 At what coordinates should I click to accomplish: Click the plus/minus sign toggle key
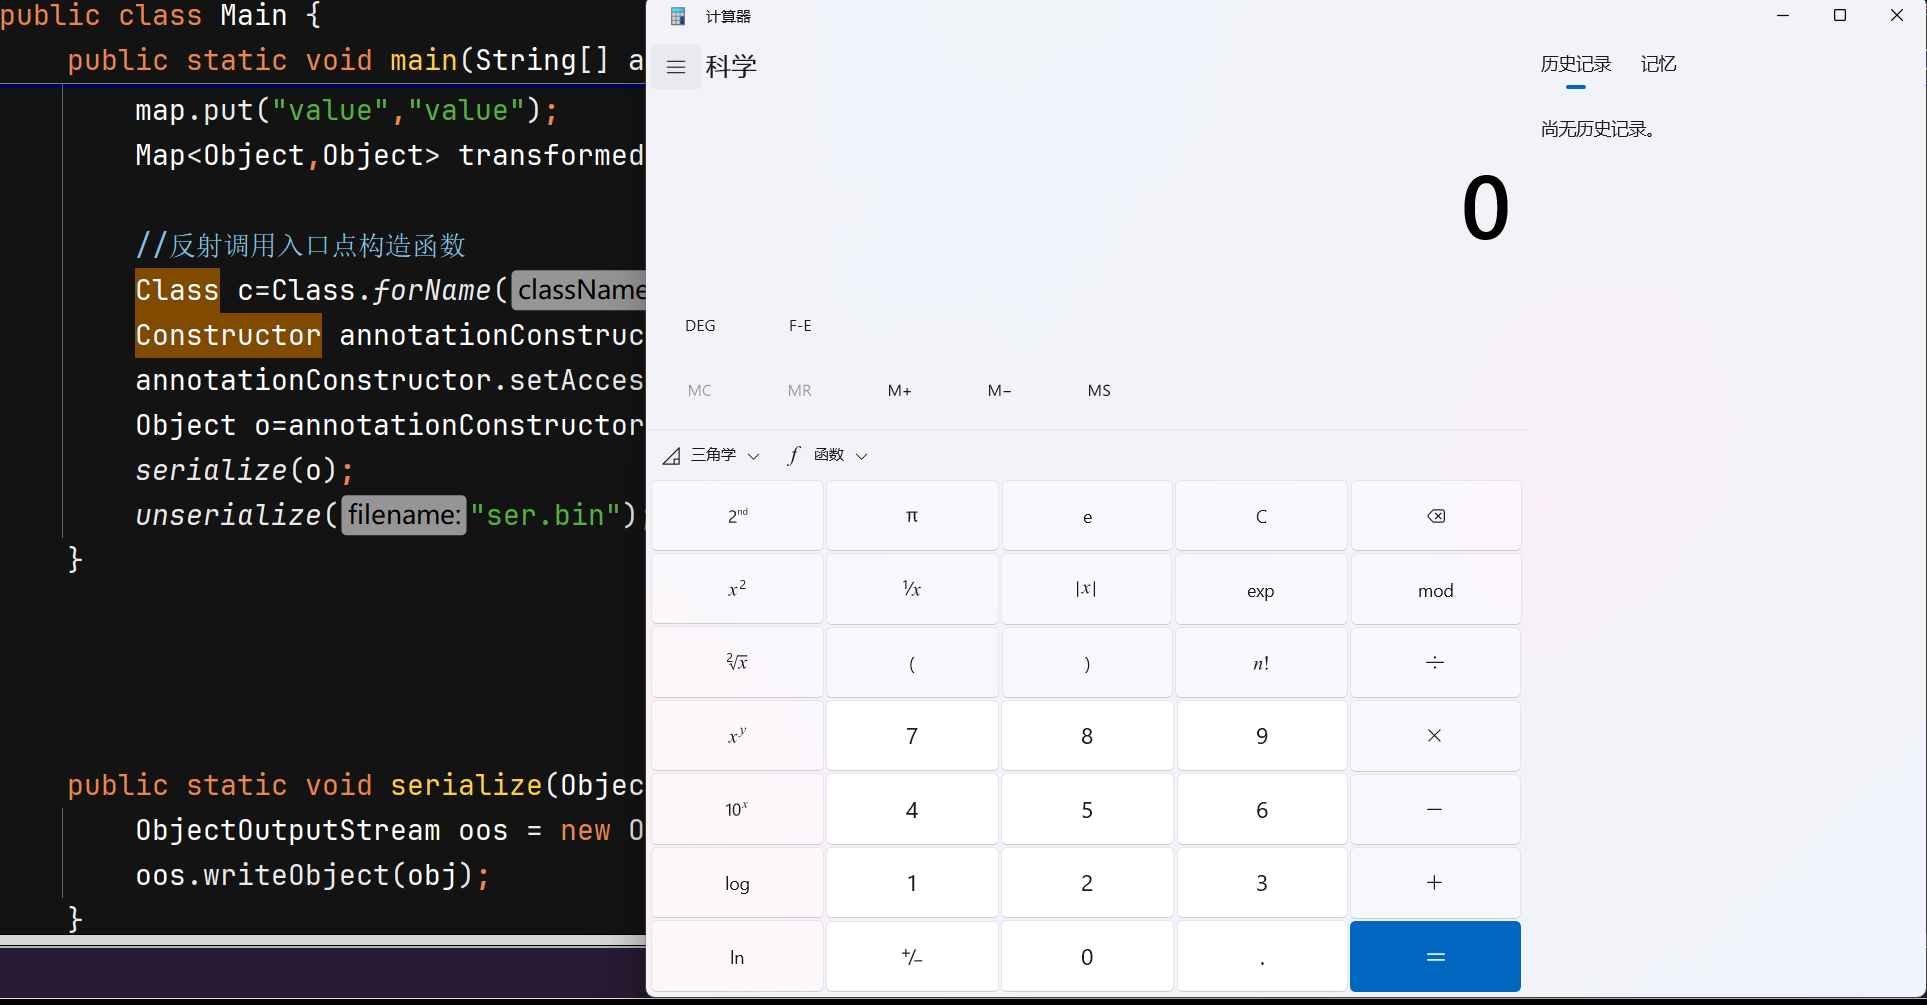coord(912,957)
